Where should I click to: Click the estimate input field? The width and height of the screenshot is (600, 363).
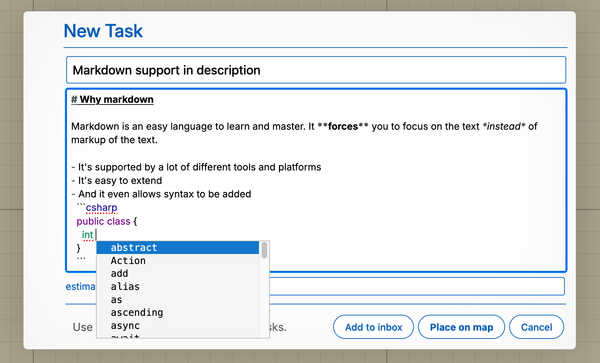[x=417, y=286]
